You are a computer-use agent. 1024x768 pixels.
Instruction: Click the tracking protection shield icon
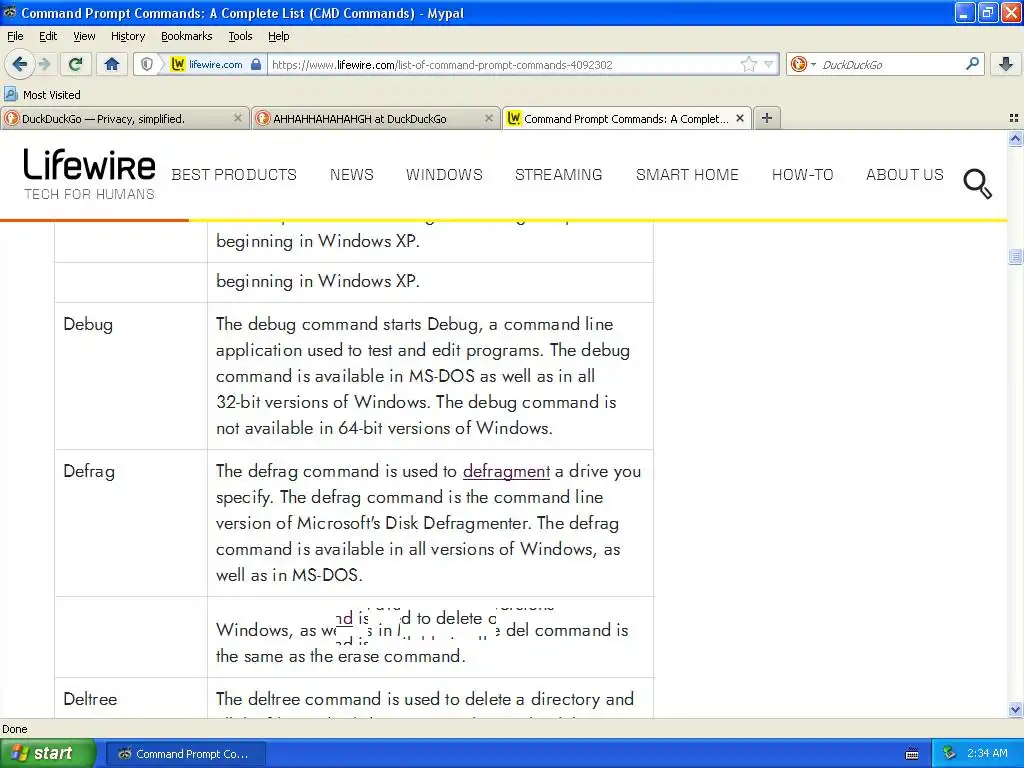147,64
